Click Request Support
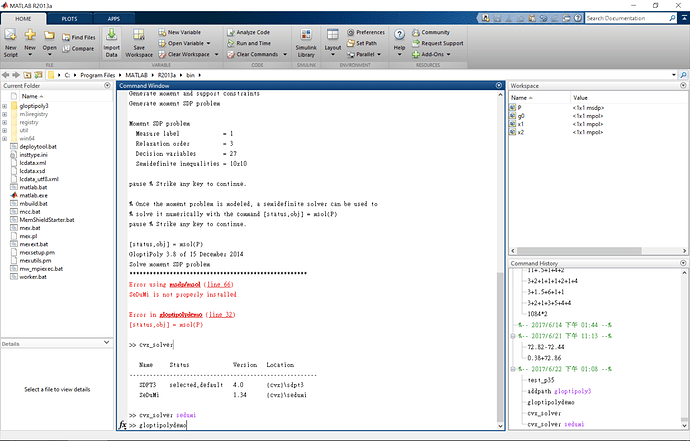Viewport: 690px width, 441px height. click(x=438, y=43)
